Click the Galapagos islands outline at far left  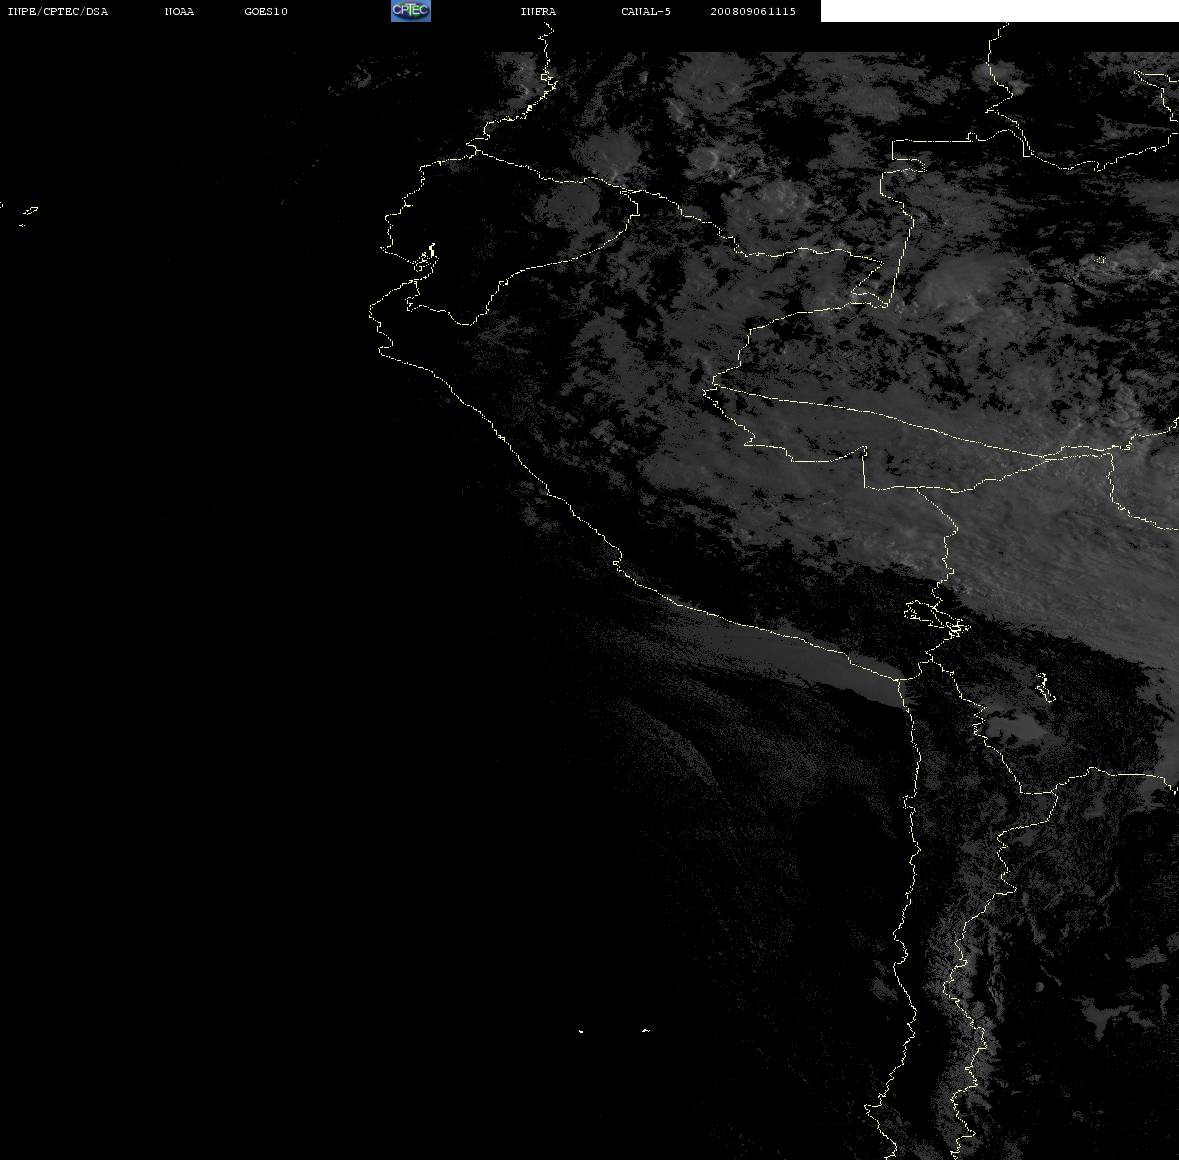tap(29, 215)
